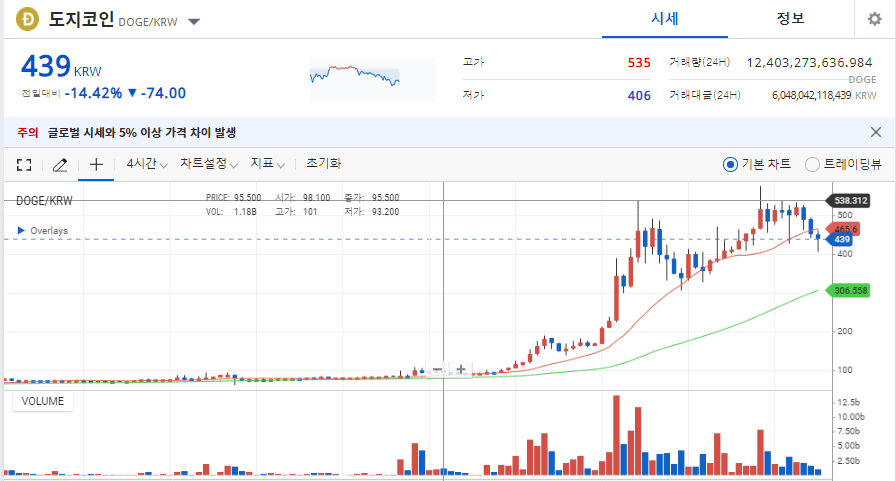Click the 거래대금(24H) label
Viewport: 896px width, 481px height.
tap(705, 95)
